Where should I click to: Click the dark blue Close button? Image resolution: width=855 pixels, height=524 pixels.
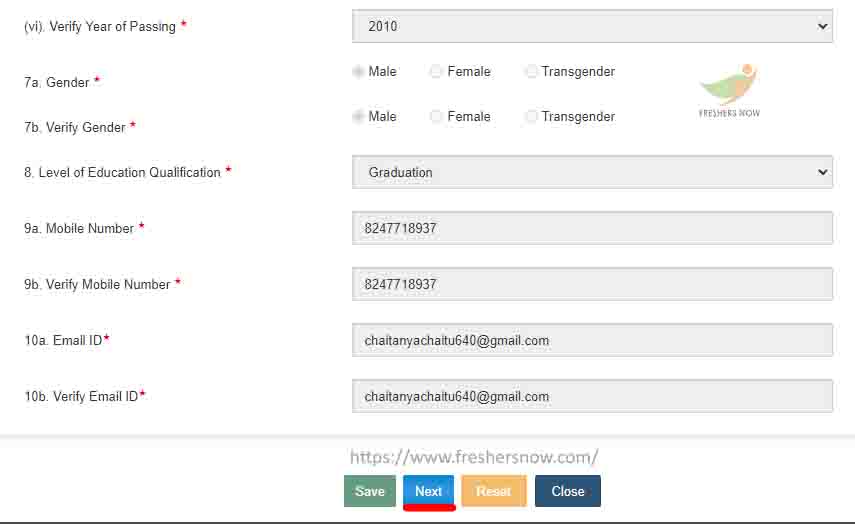click(x=568, y=491)
